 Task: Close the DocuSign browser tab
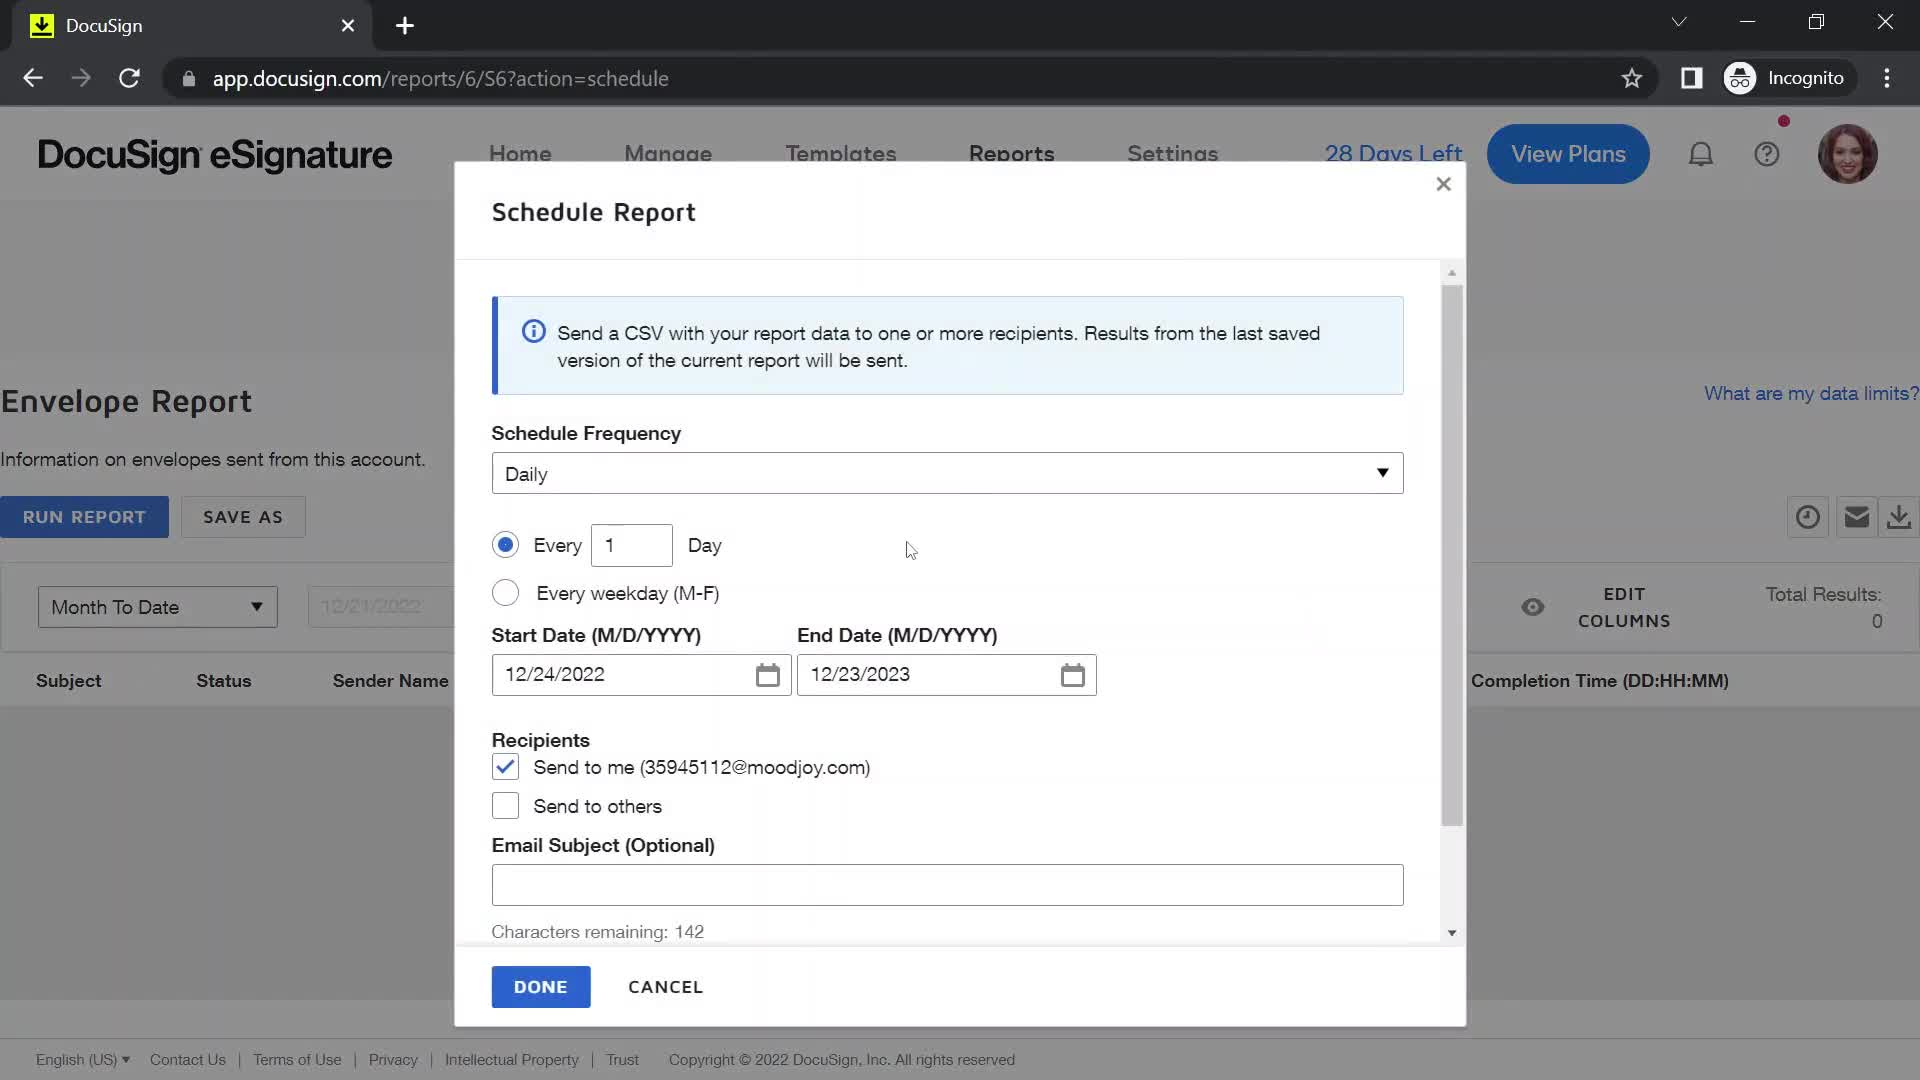click(x=347, y=26)
